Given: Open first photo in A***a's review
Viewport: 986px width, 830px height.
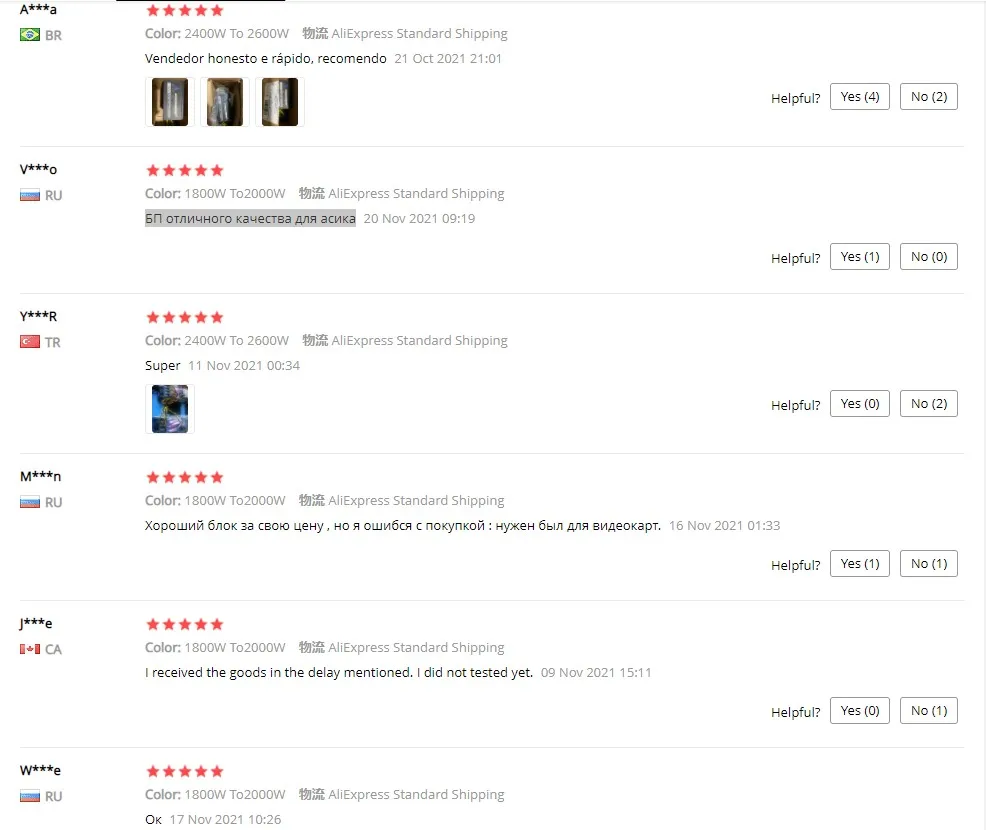Looking at the screenshot, I should coord(170,102).
